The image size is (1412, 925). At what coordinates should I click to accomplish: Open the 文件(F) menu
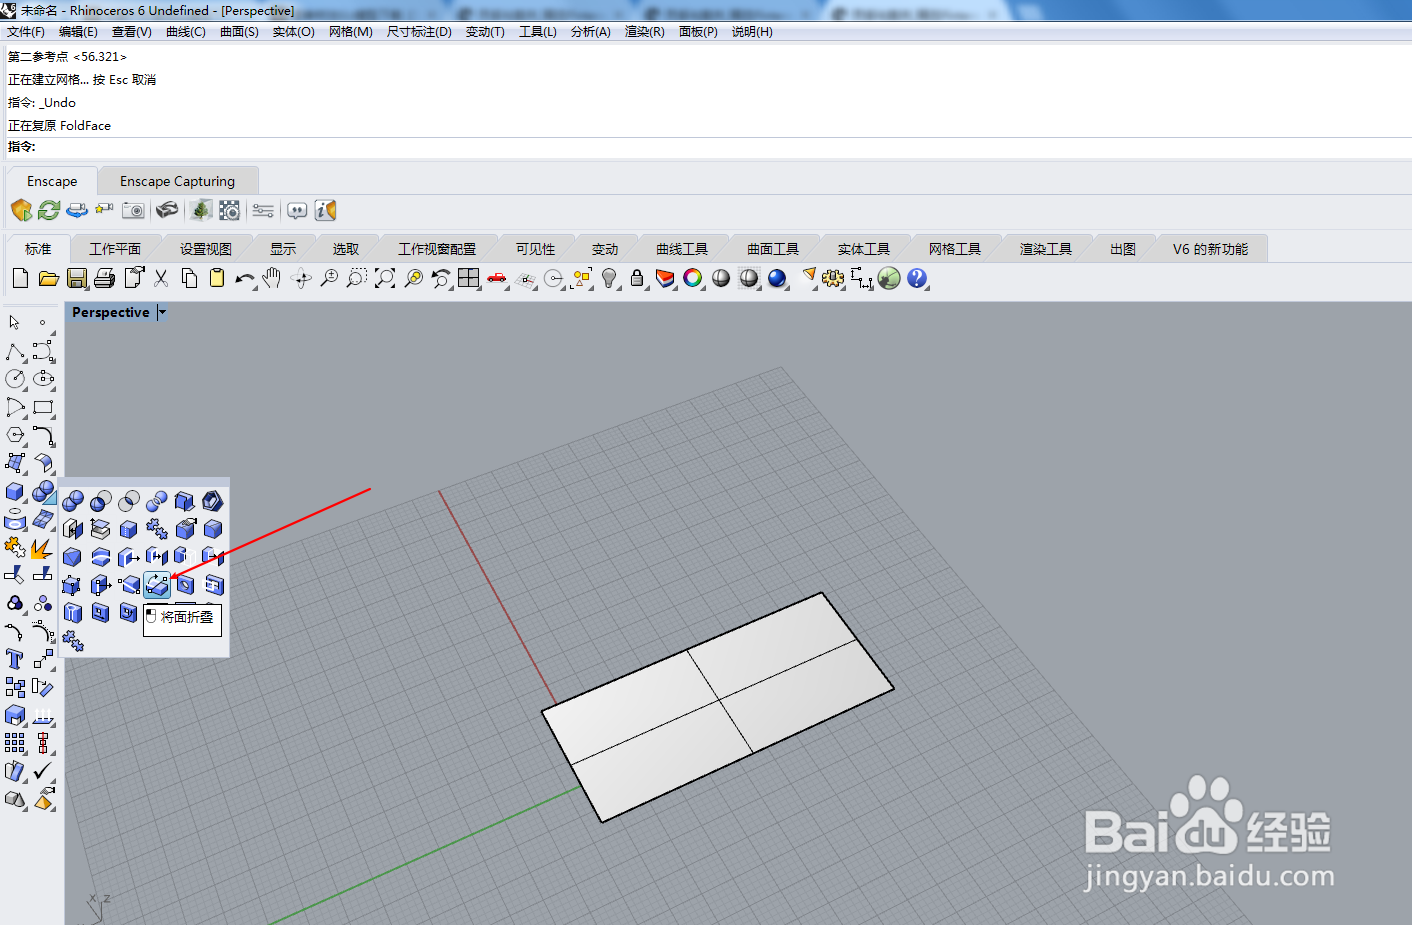click(x=26, y=32)
